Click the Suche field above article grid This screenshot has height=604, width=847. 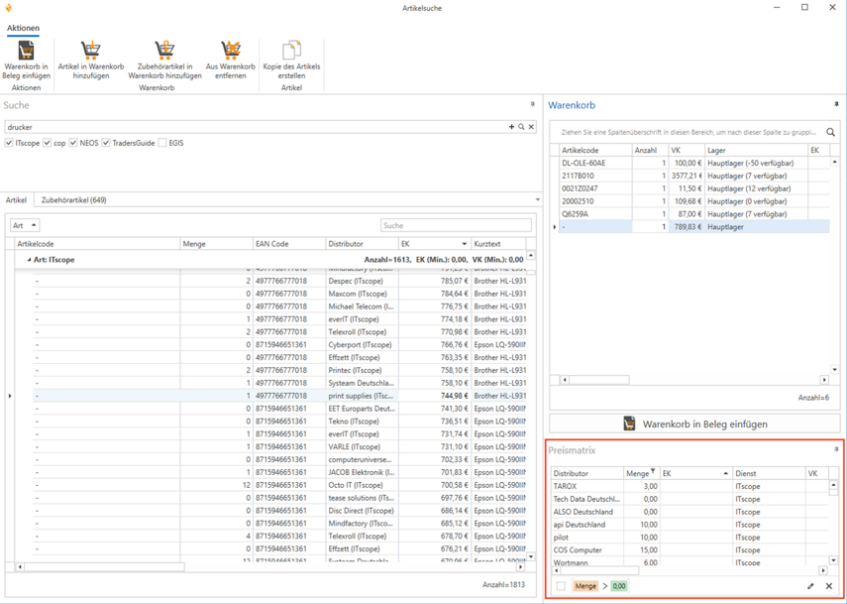point(456,226)
